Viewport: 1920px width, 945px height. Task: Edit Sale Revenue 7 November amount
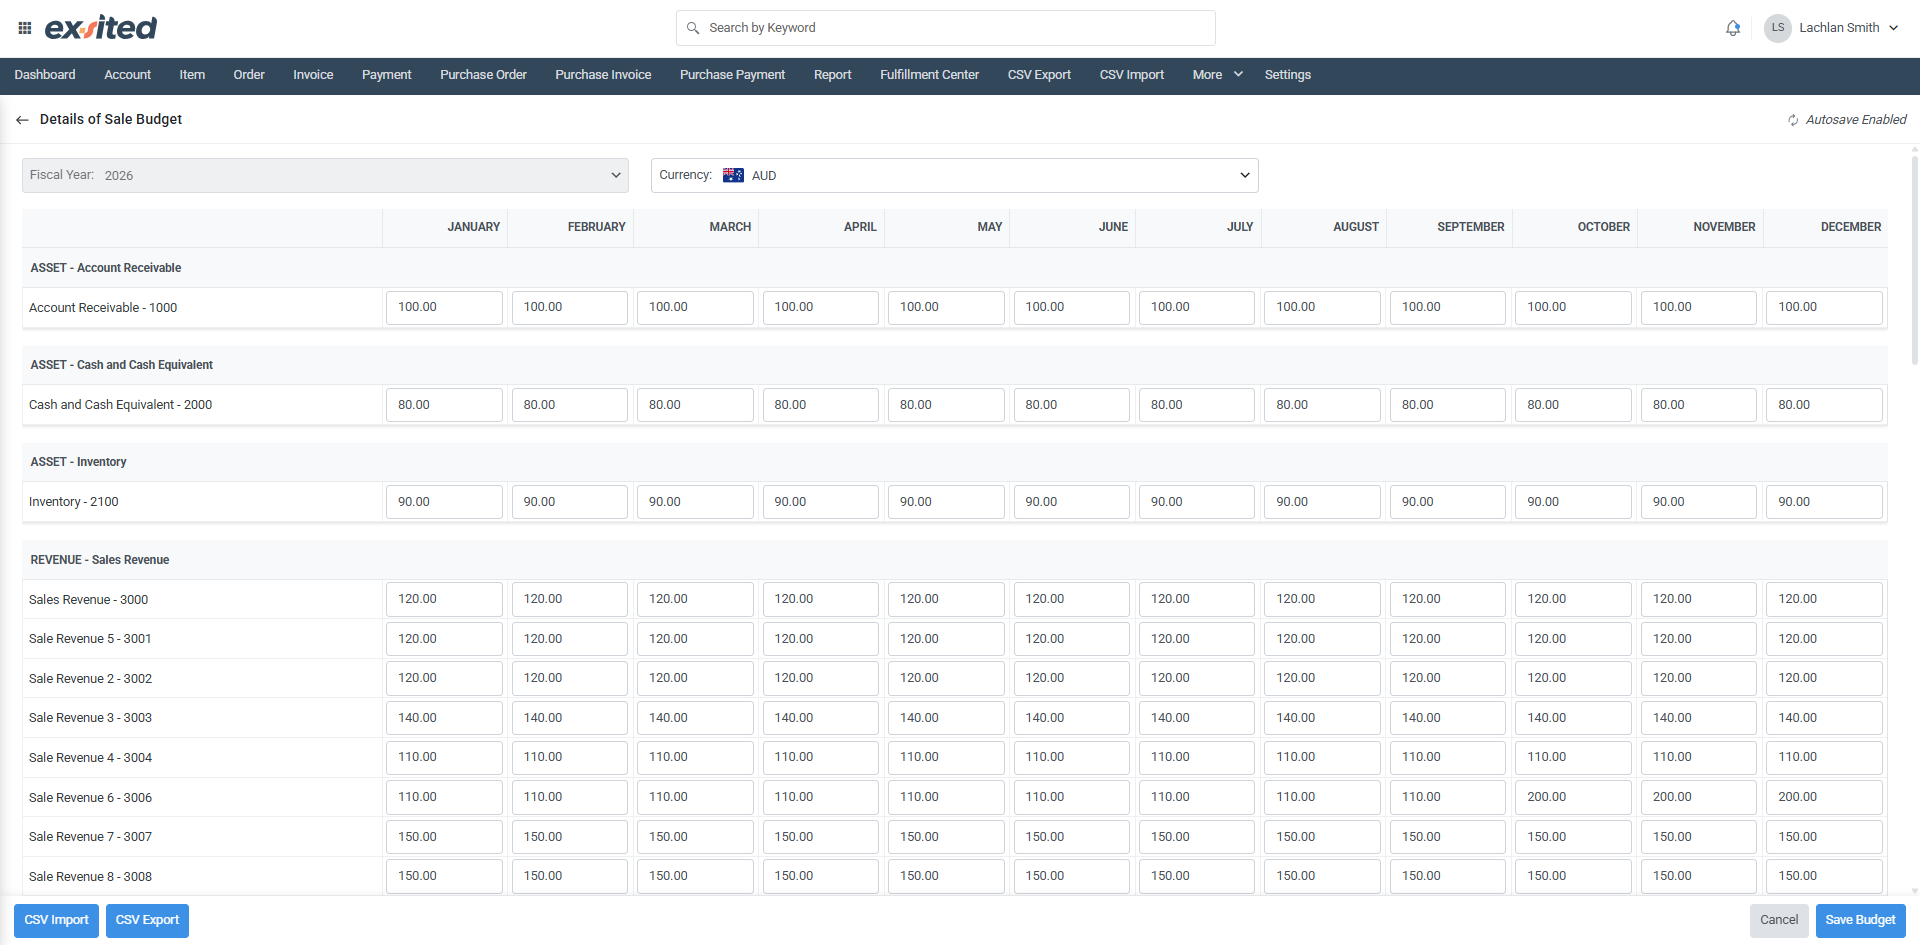1699,837
